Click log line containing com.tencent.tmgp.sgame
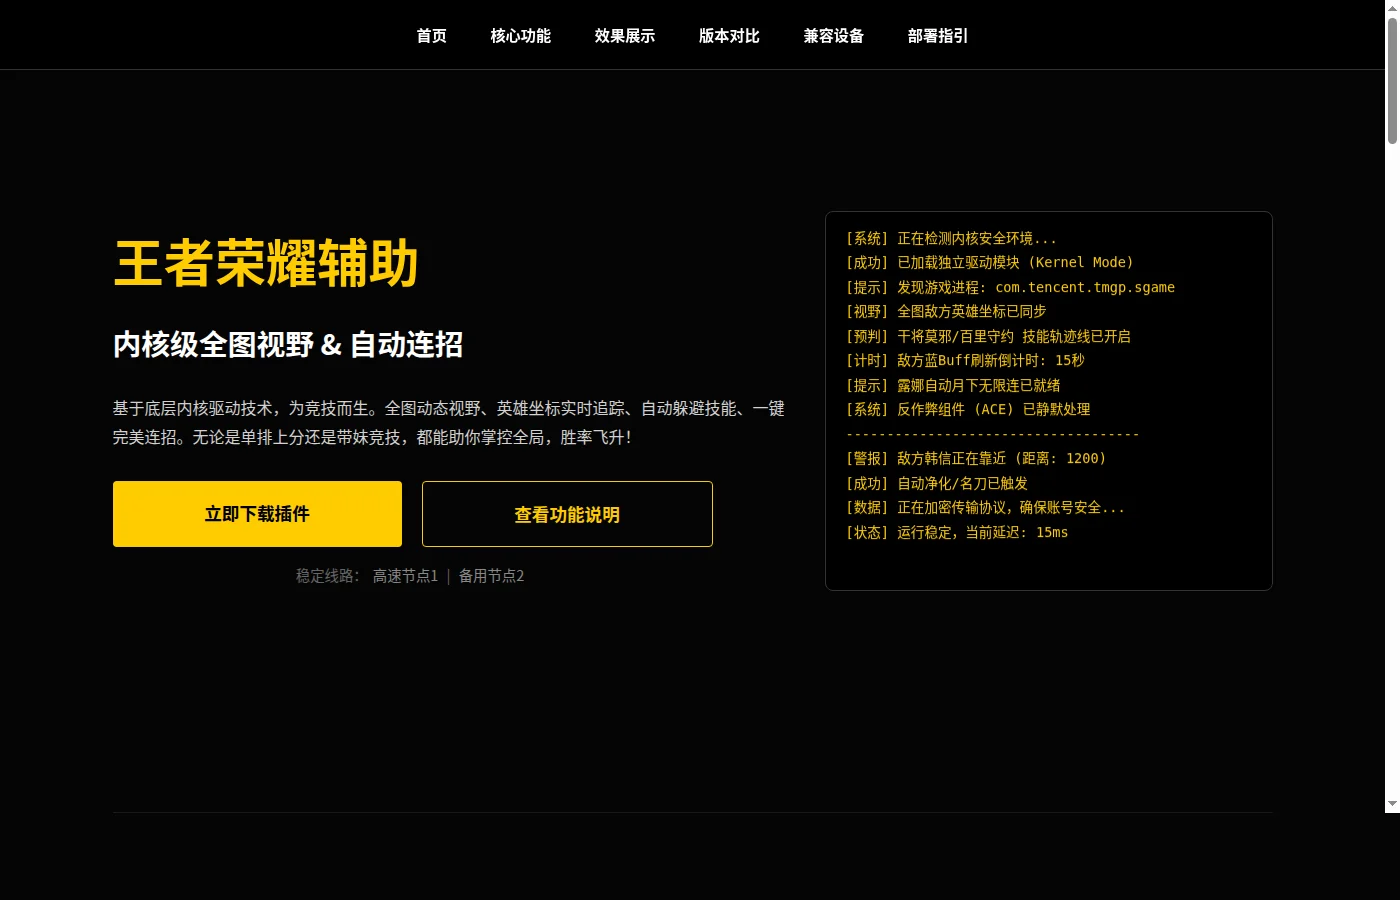1400x900 pixels. coord(1010,287)
